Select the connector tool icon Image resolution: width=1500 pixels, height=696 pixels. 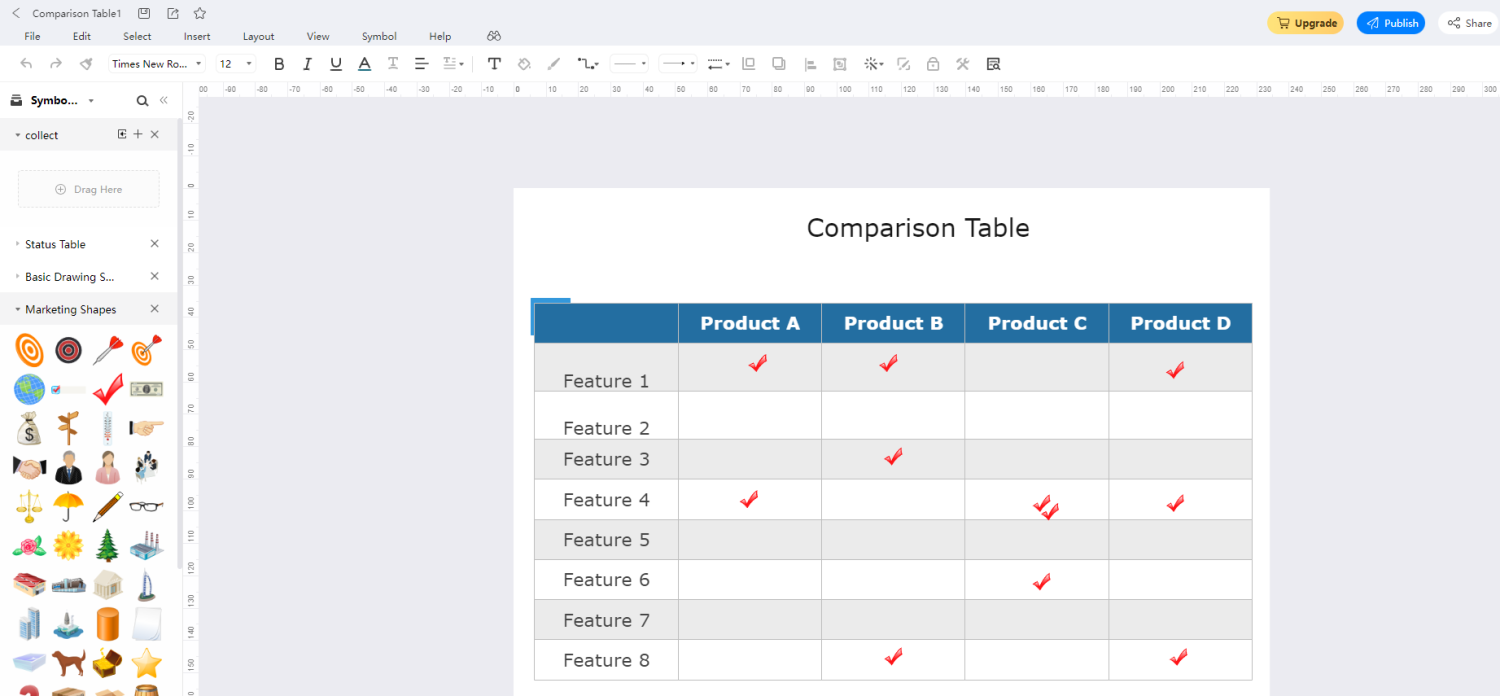click(x=587, y=64)
